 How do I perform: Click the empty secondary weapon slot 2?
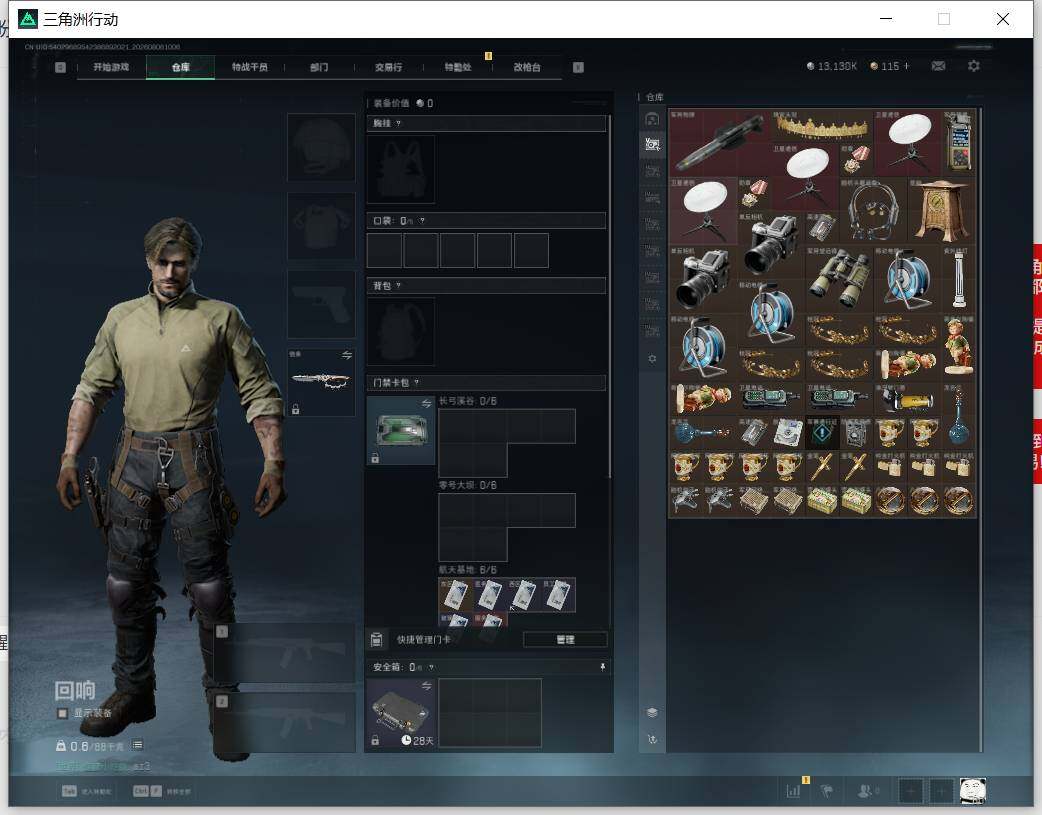point(284,723)
